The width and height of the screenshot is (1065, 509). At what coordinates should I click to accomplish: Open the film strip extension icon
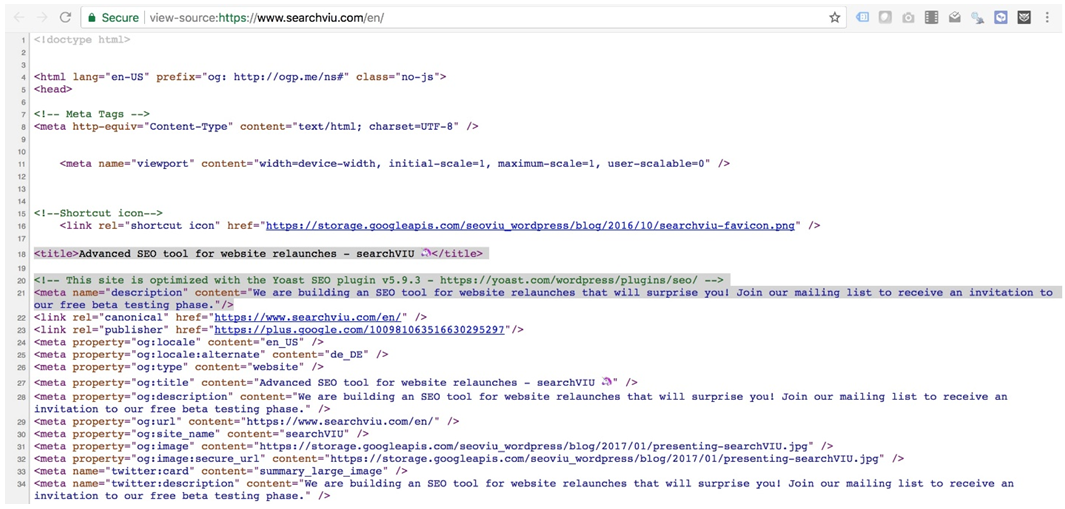pyautogui.click(x=931, y=18)
